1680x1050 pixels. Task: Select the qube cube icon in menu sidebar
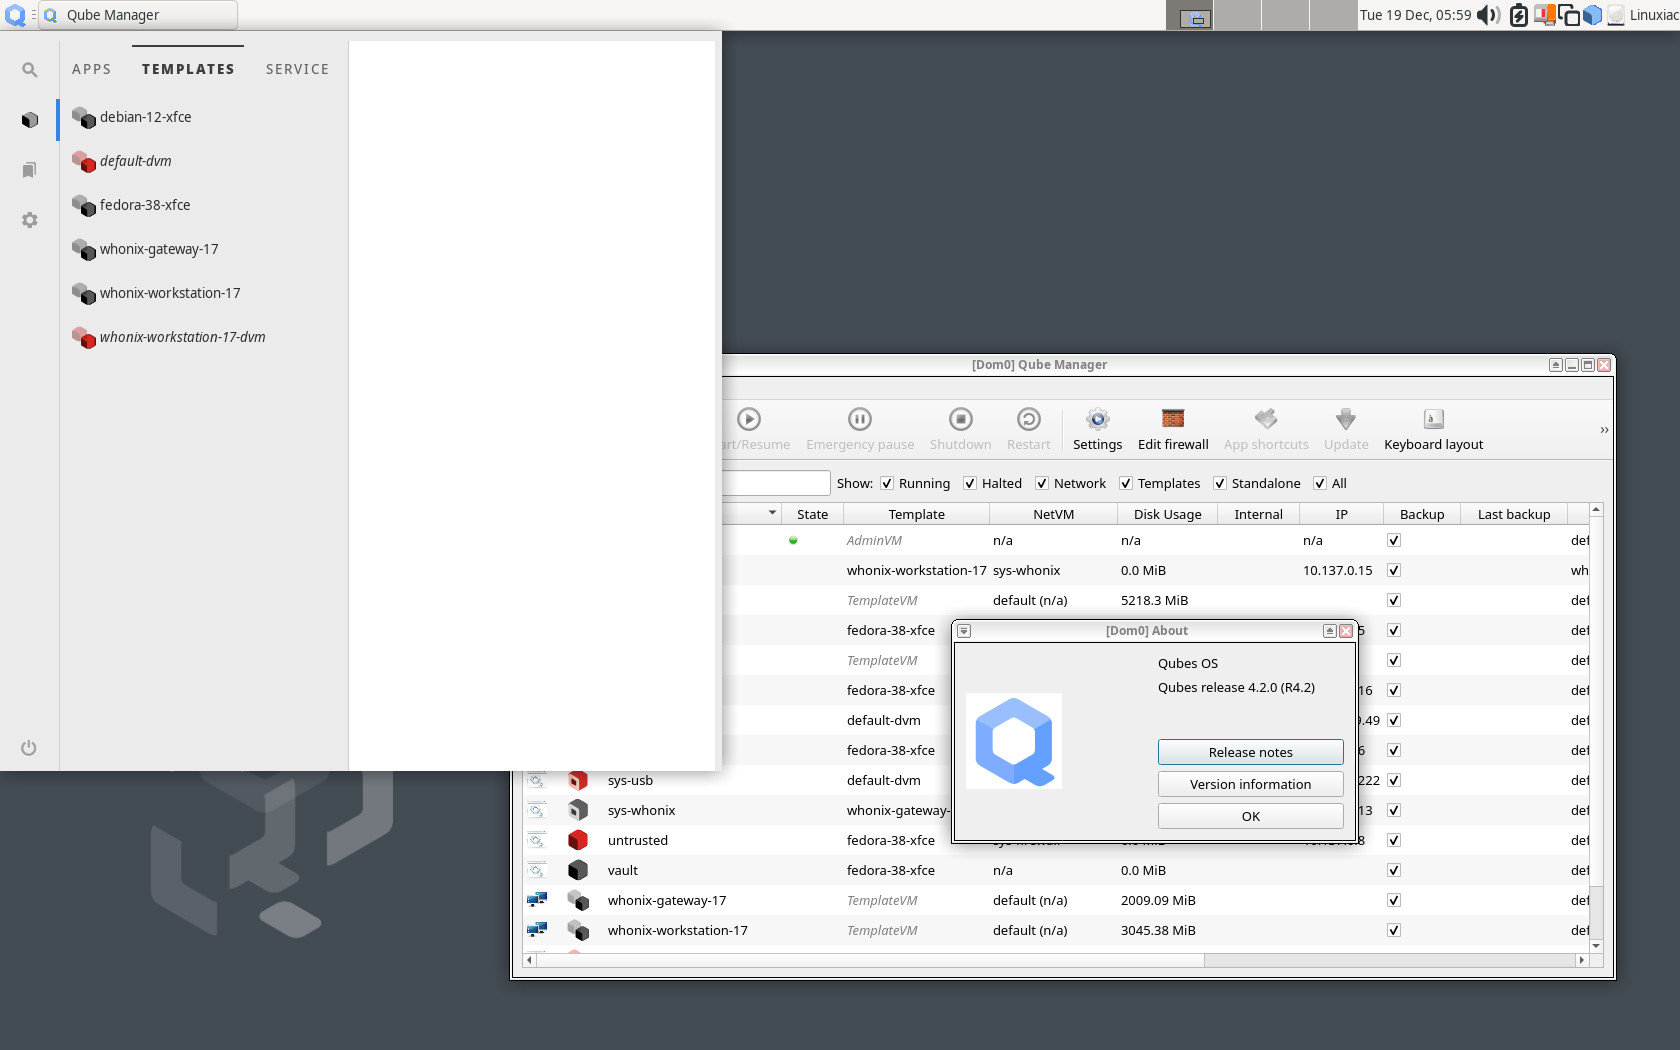30,120
